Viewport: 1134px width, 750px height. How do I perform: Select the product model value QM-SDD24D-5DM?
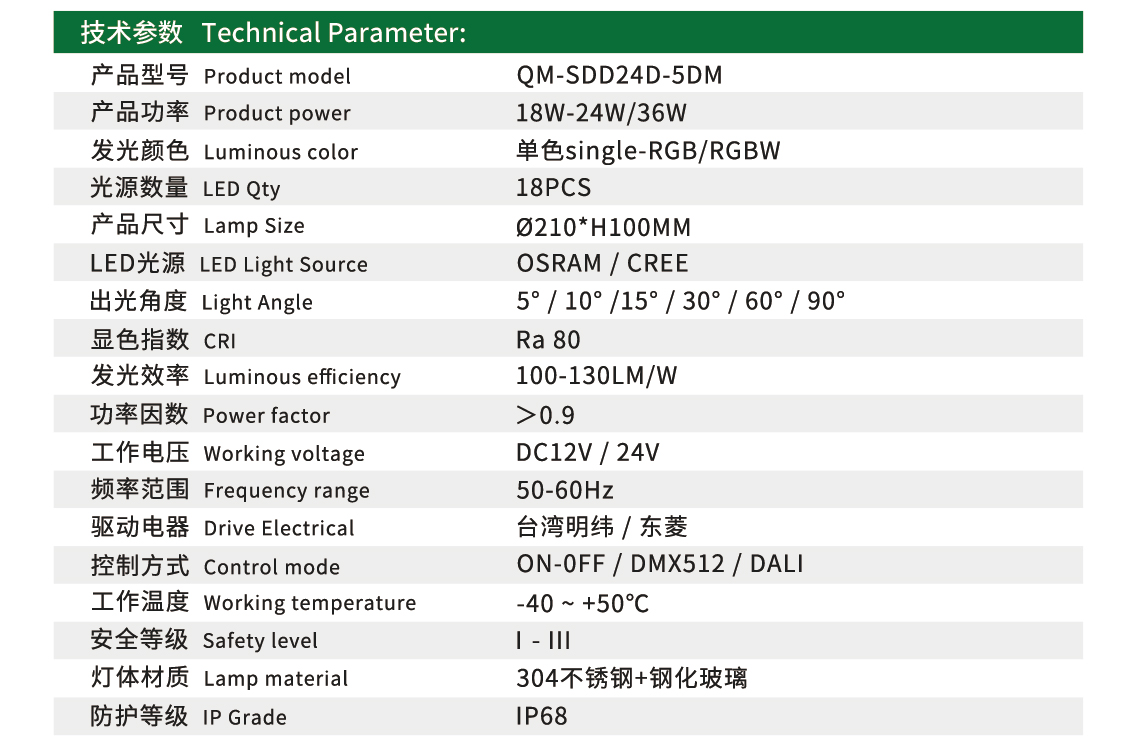(619, 76)
